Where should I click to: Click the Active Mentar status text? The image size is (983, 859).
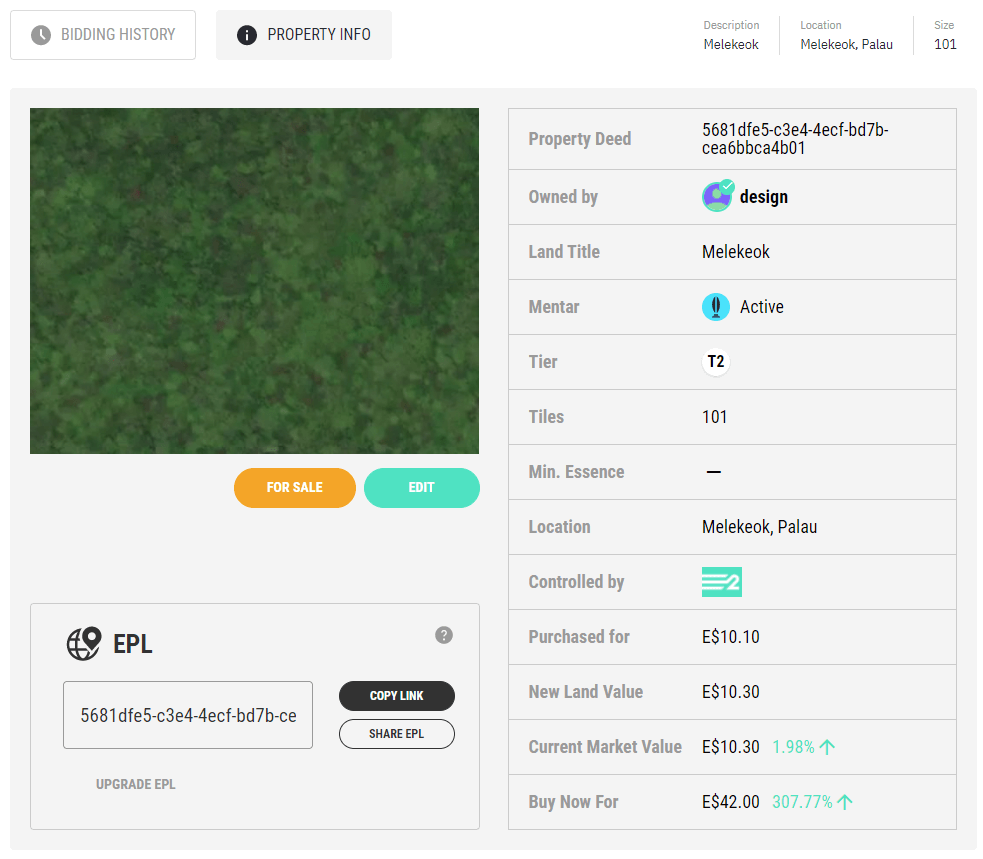coord(762,307)
